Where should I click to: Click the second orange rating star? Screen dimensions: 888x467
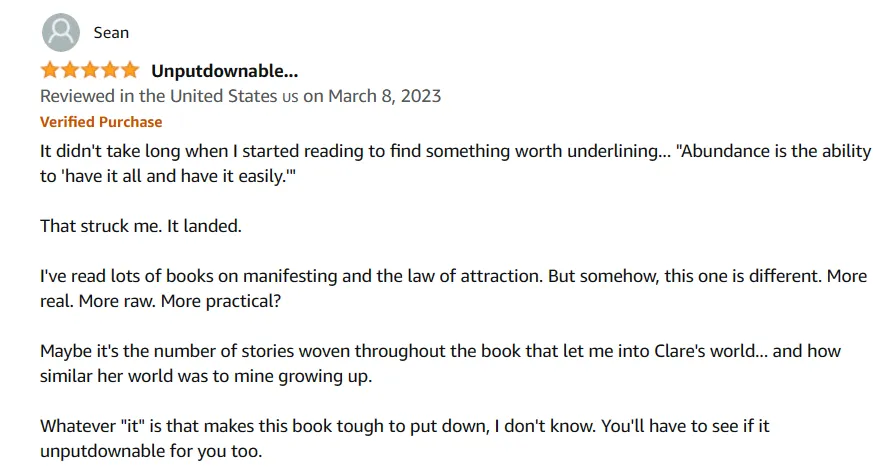70,70
